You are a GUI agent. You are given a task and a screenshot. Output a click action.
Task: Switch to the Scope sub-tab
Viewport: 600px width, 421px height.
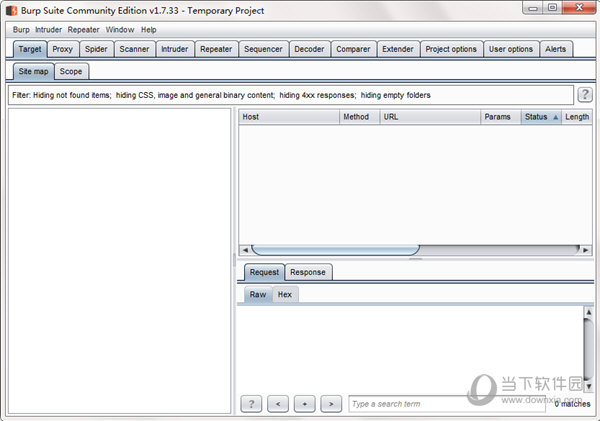71,72
